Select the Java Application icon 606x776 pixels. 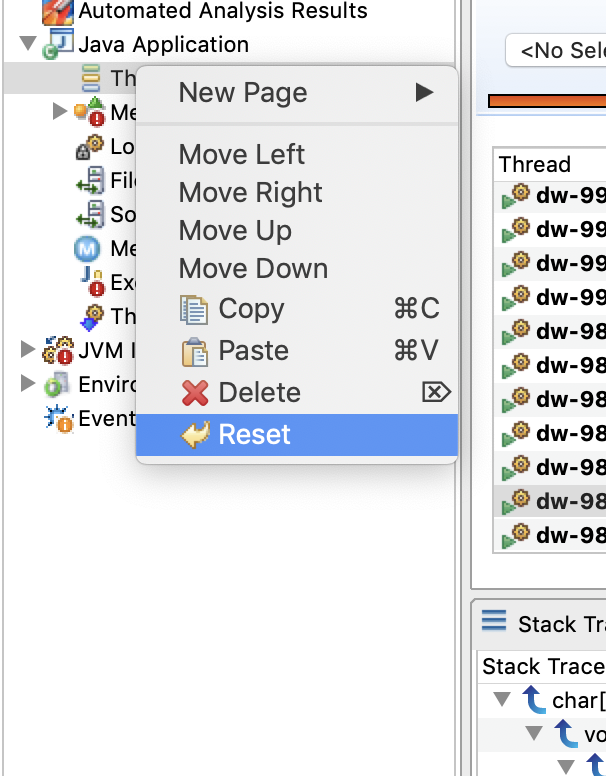coord(57,45)
